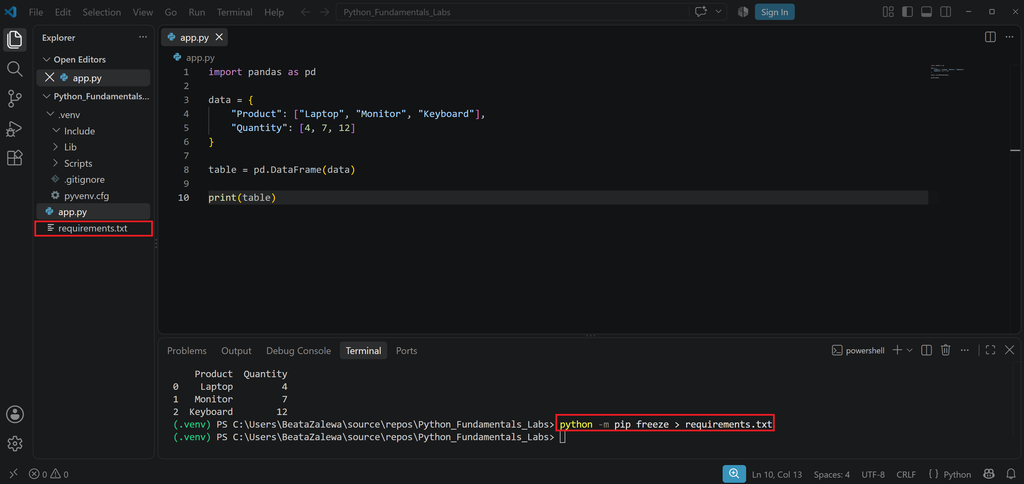Click the Sign In button
The width and height of the screenshot is (1024, 484).
(775, 12)
